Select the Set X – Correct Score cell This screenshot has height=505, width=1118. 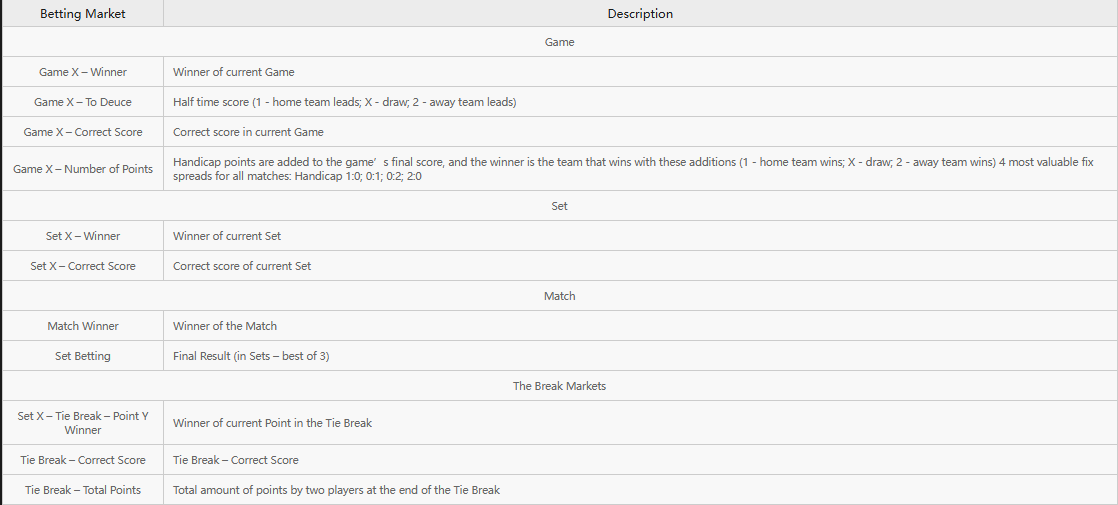pyautogui.click(x=83, y=266)
